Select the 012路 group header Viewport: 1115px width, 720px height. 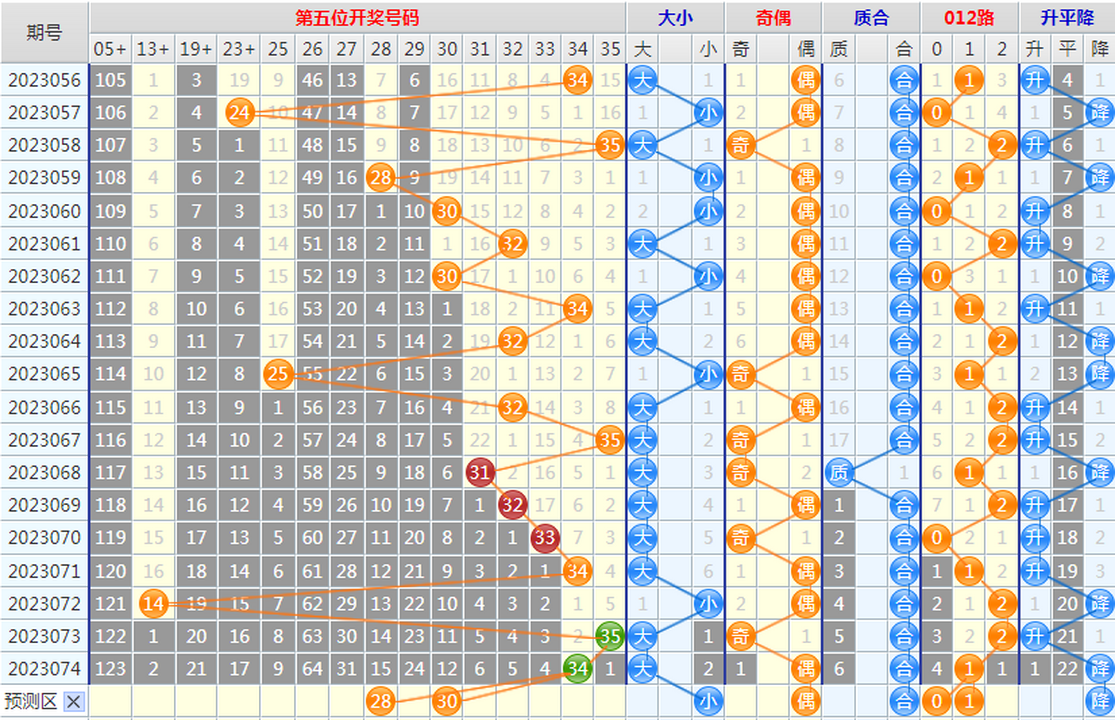pos(969,18)
